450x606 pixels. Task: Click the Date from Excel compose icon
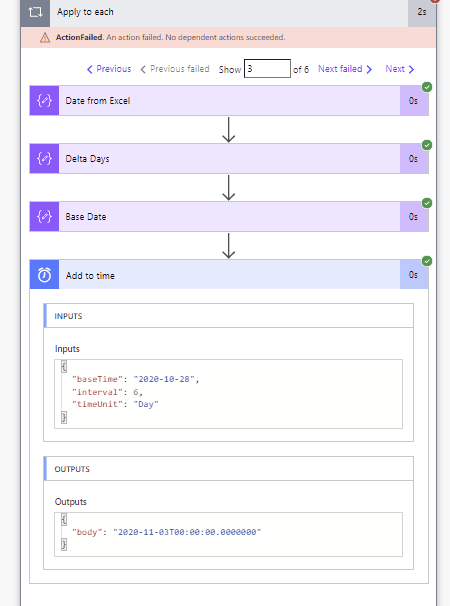(44, 100)
